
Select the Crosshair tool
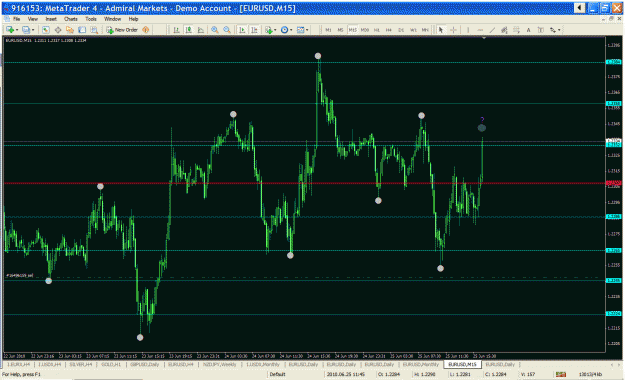453,30
